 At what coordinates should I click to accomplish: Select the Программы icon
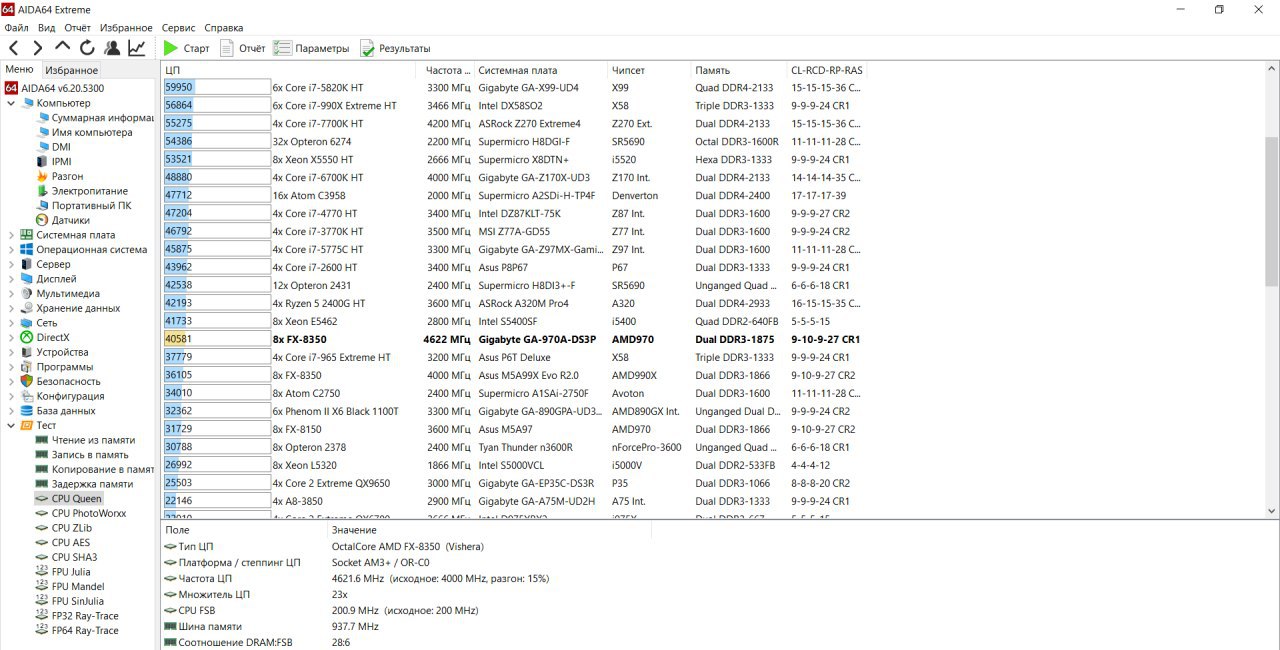pyautogui.click(x=27, y=367)
